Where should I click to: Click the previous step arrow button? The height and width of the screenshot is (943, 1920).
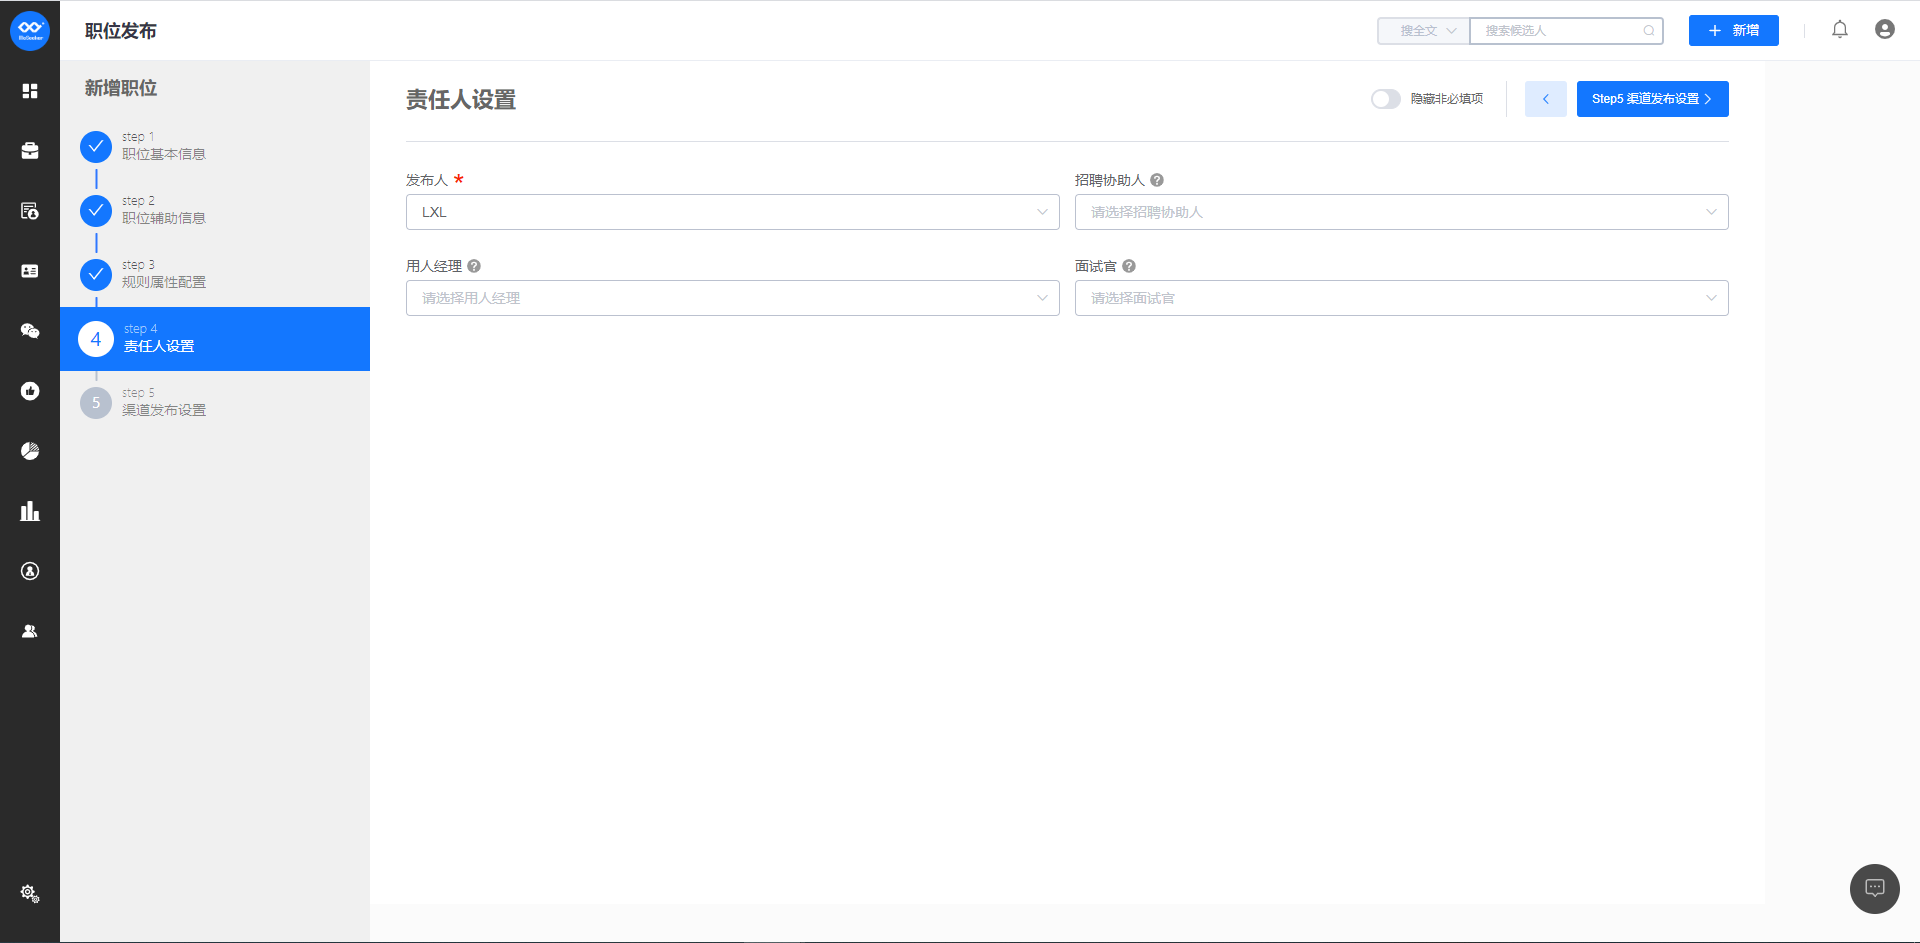pos(1546,99)
